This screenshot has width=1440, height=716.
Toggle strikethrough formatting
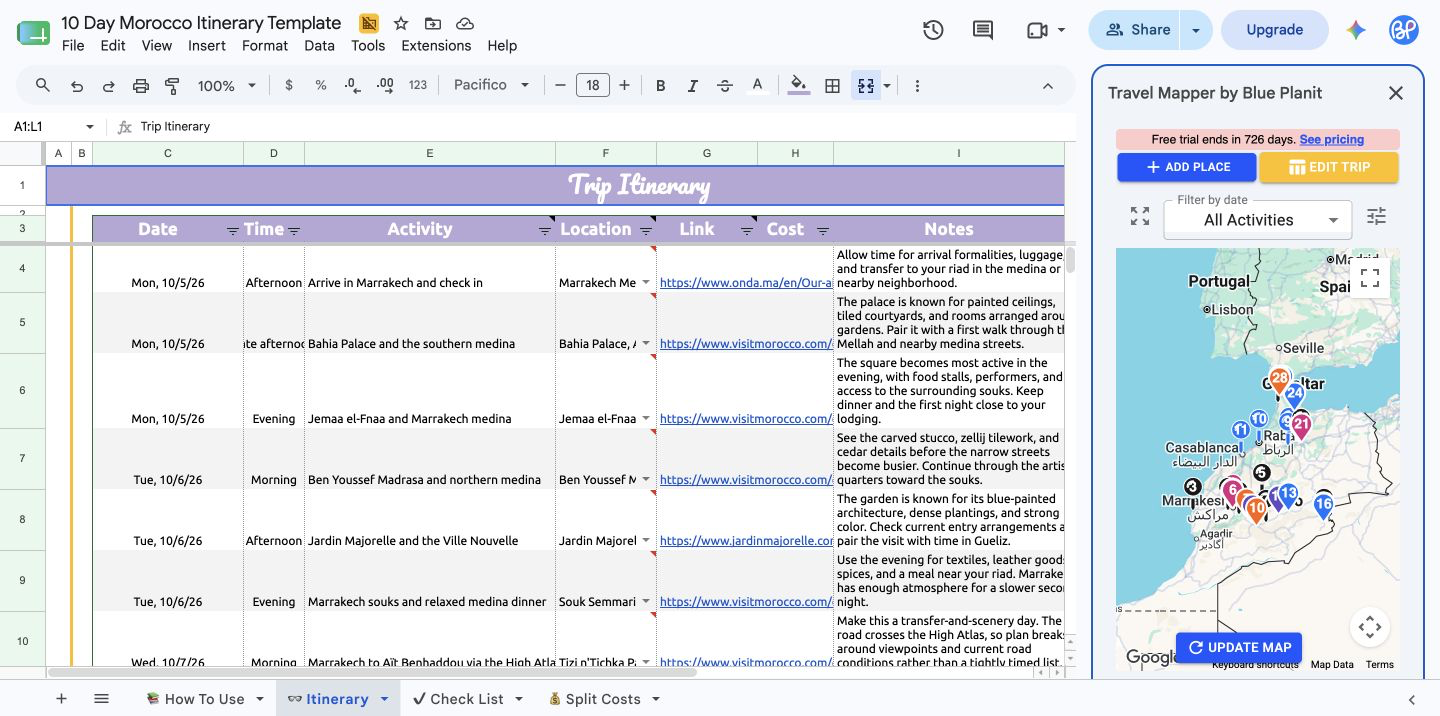pyautogui.click(x=725, y=86)
